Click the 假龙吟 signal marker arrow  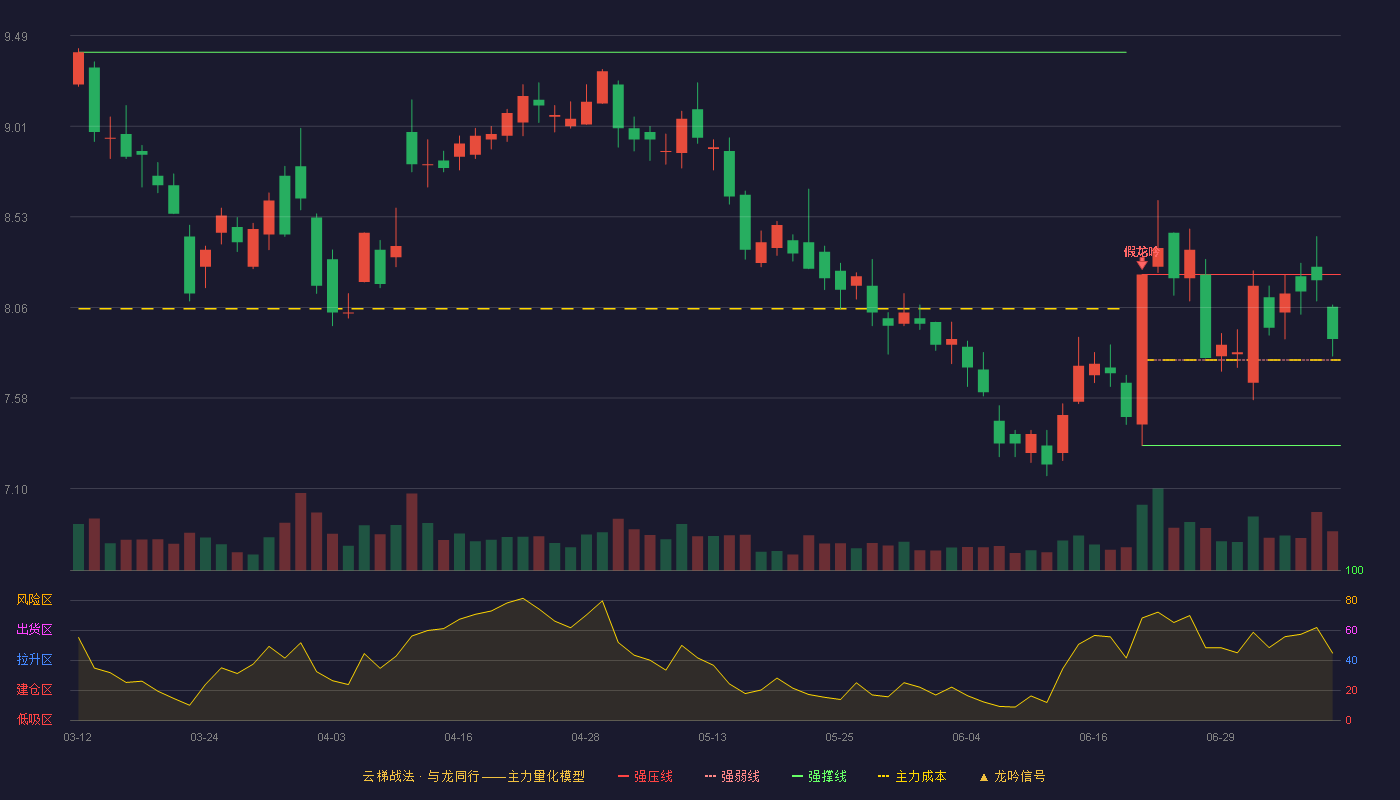(x=1142, y=264)
